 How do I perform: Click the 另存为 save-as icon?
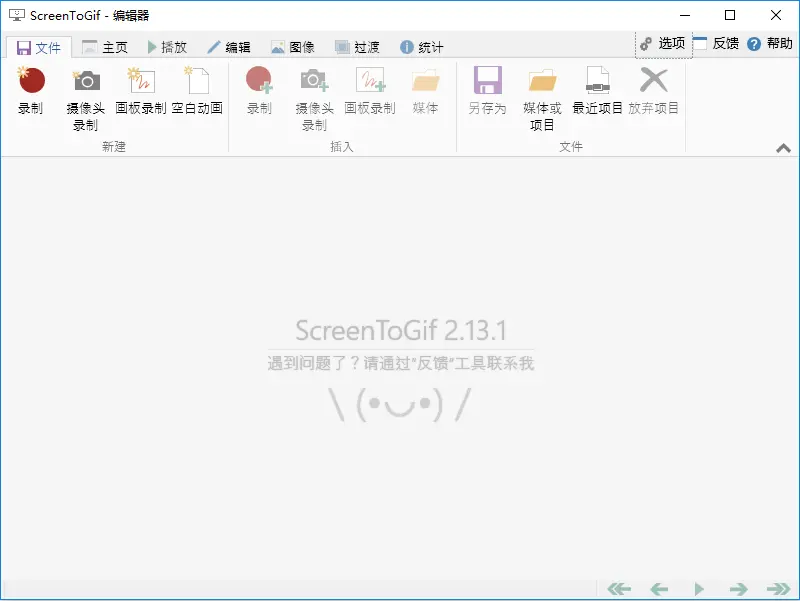487,82
